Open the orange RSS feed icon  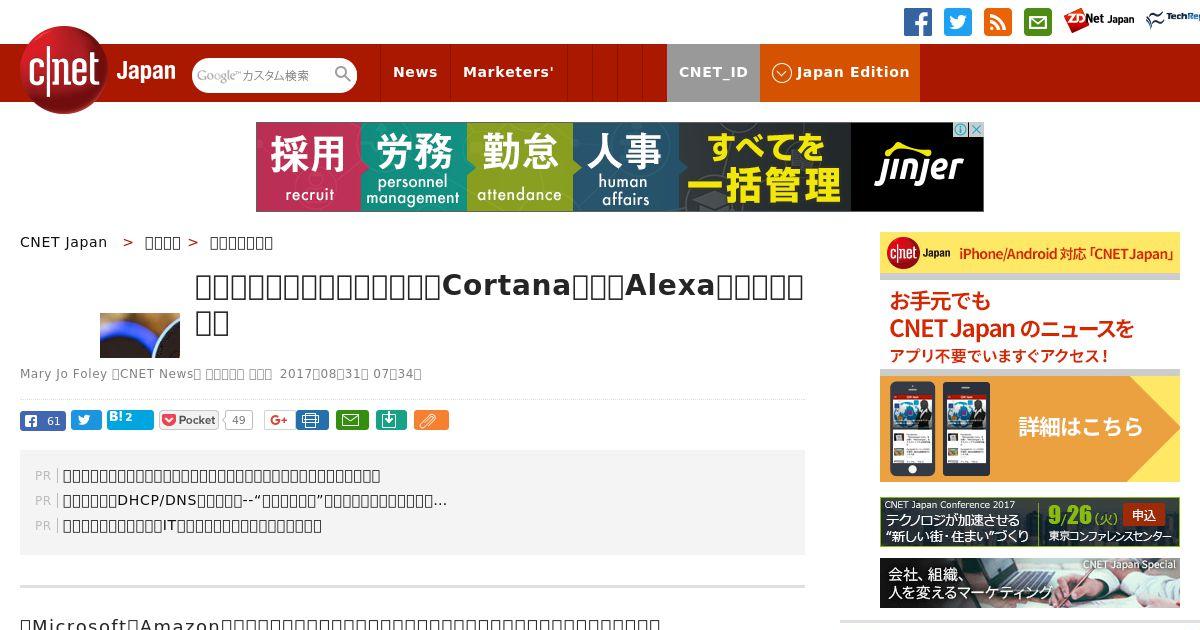tap(998, 22)
